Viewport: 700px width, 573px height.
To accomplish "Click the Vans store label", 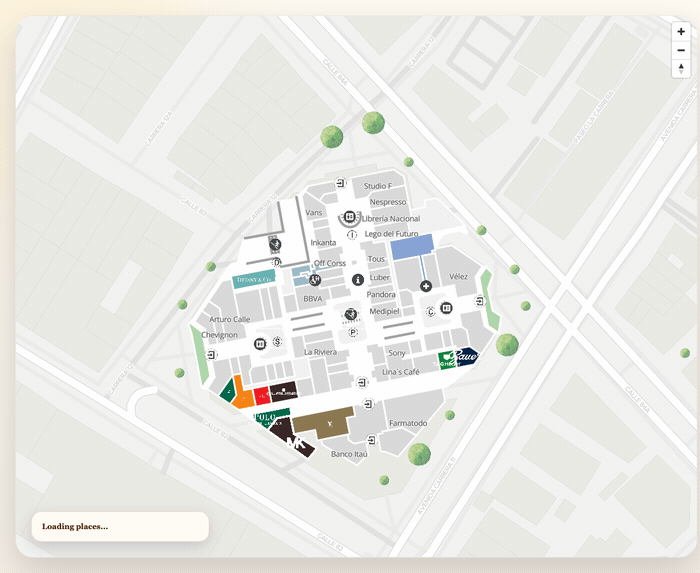I will [313, 212].
